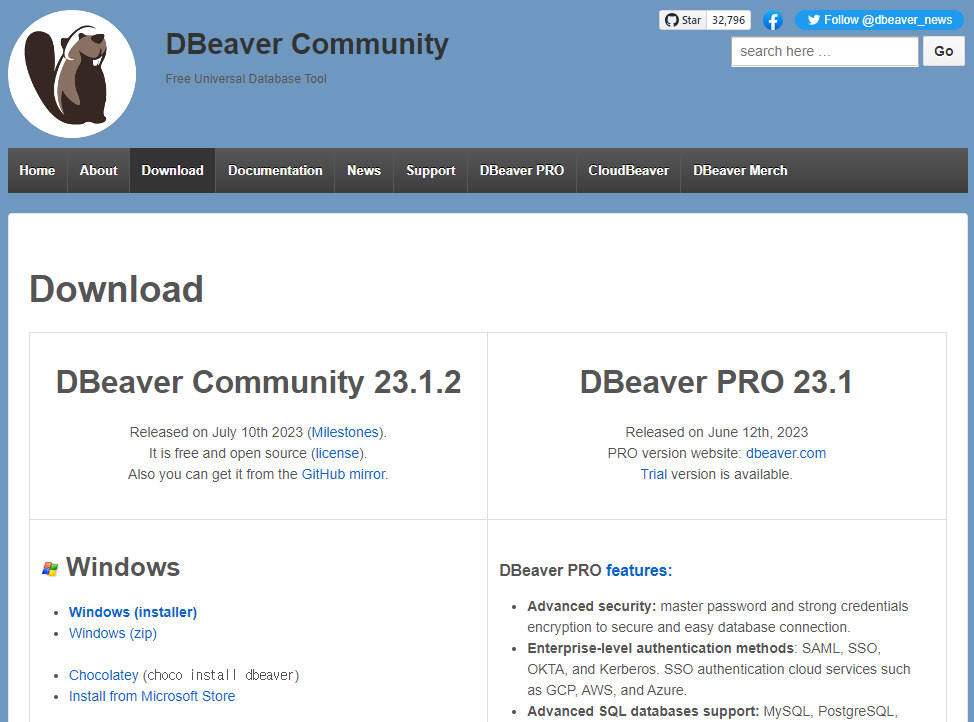This screenshot has width=974, height=722.
Task: Open the license link
Action: [x=337, y=453]
